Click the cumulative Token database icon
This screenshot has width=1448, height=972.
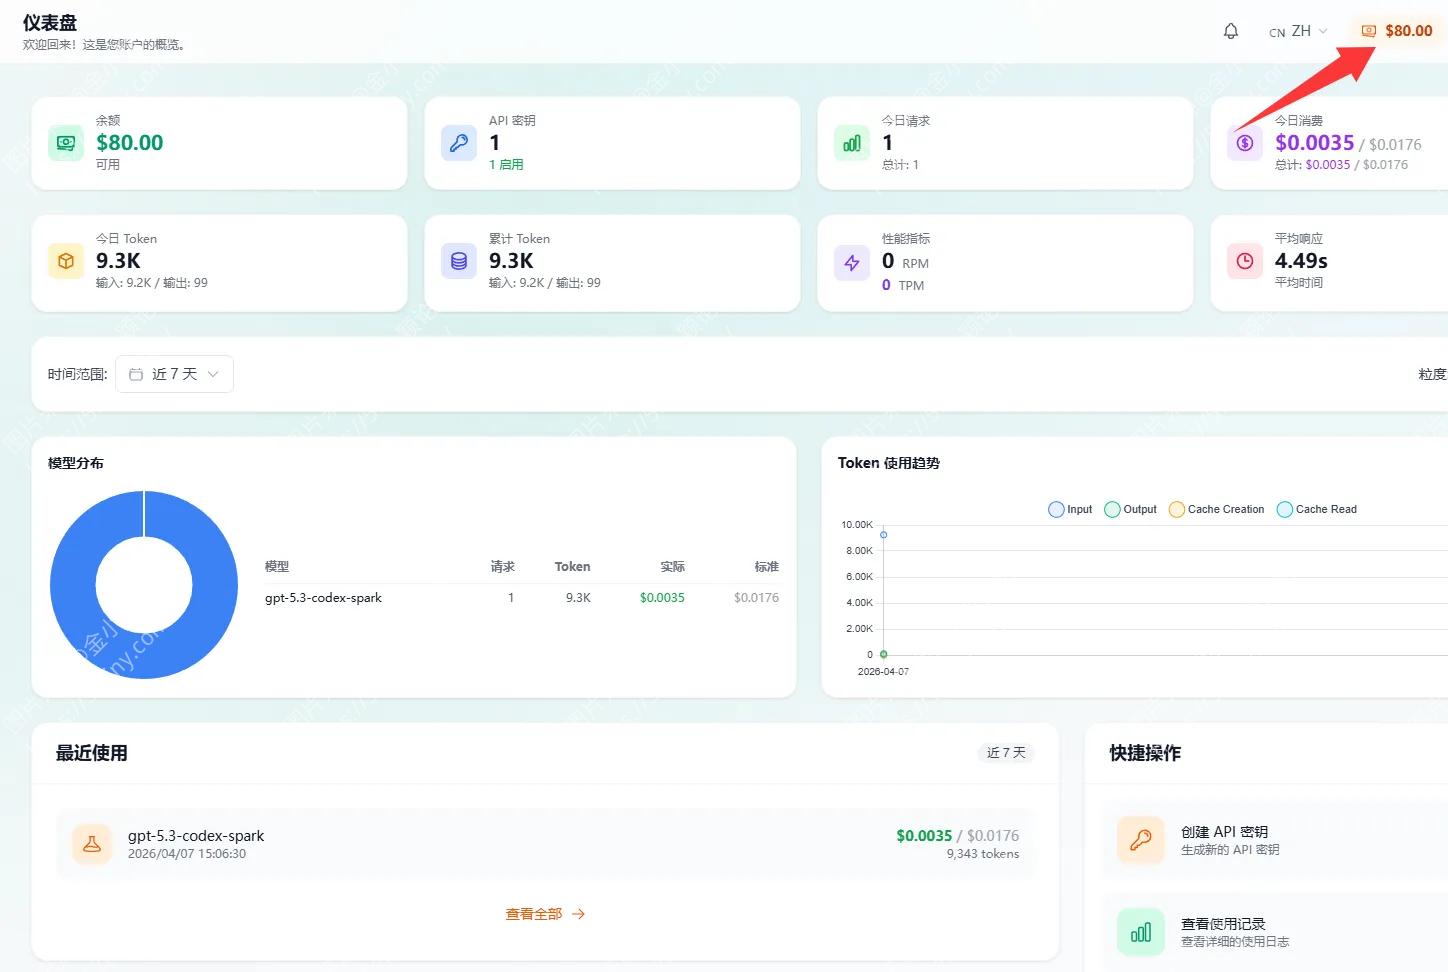pyautogui.click(x=459, y=261)
